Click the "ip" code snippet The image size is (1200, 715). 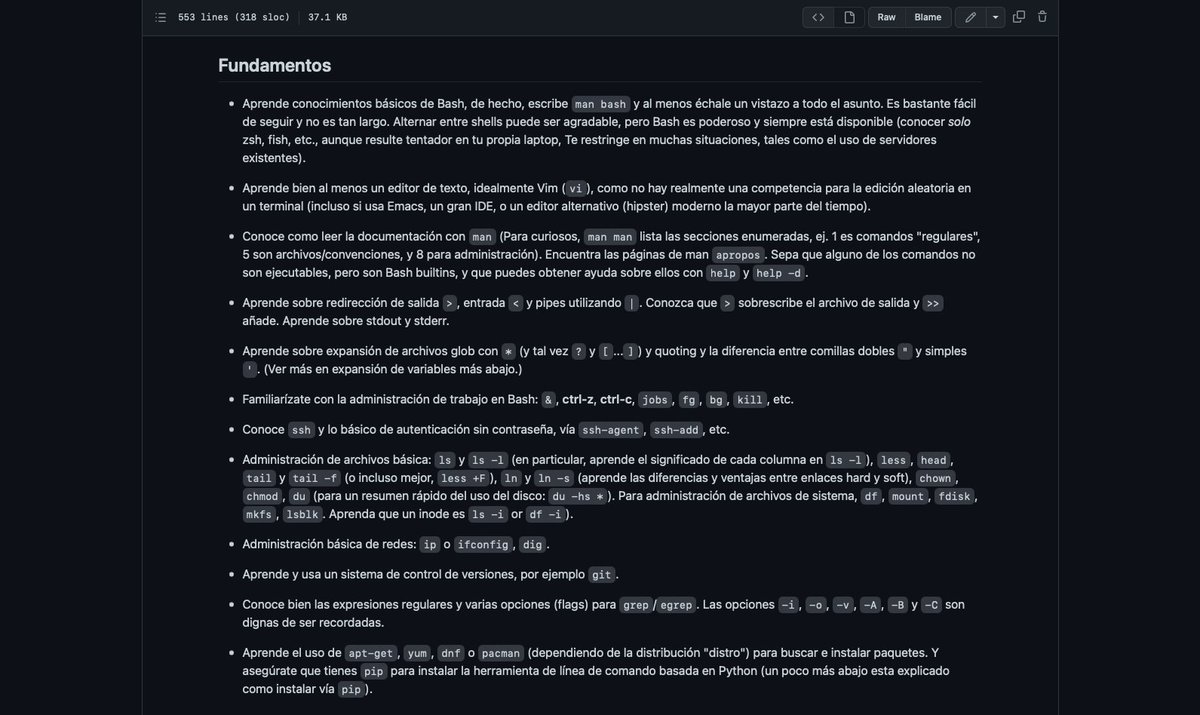tap(430, 545)
